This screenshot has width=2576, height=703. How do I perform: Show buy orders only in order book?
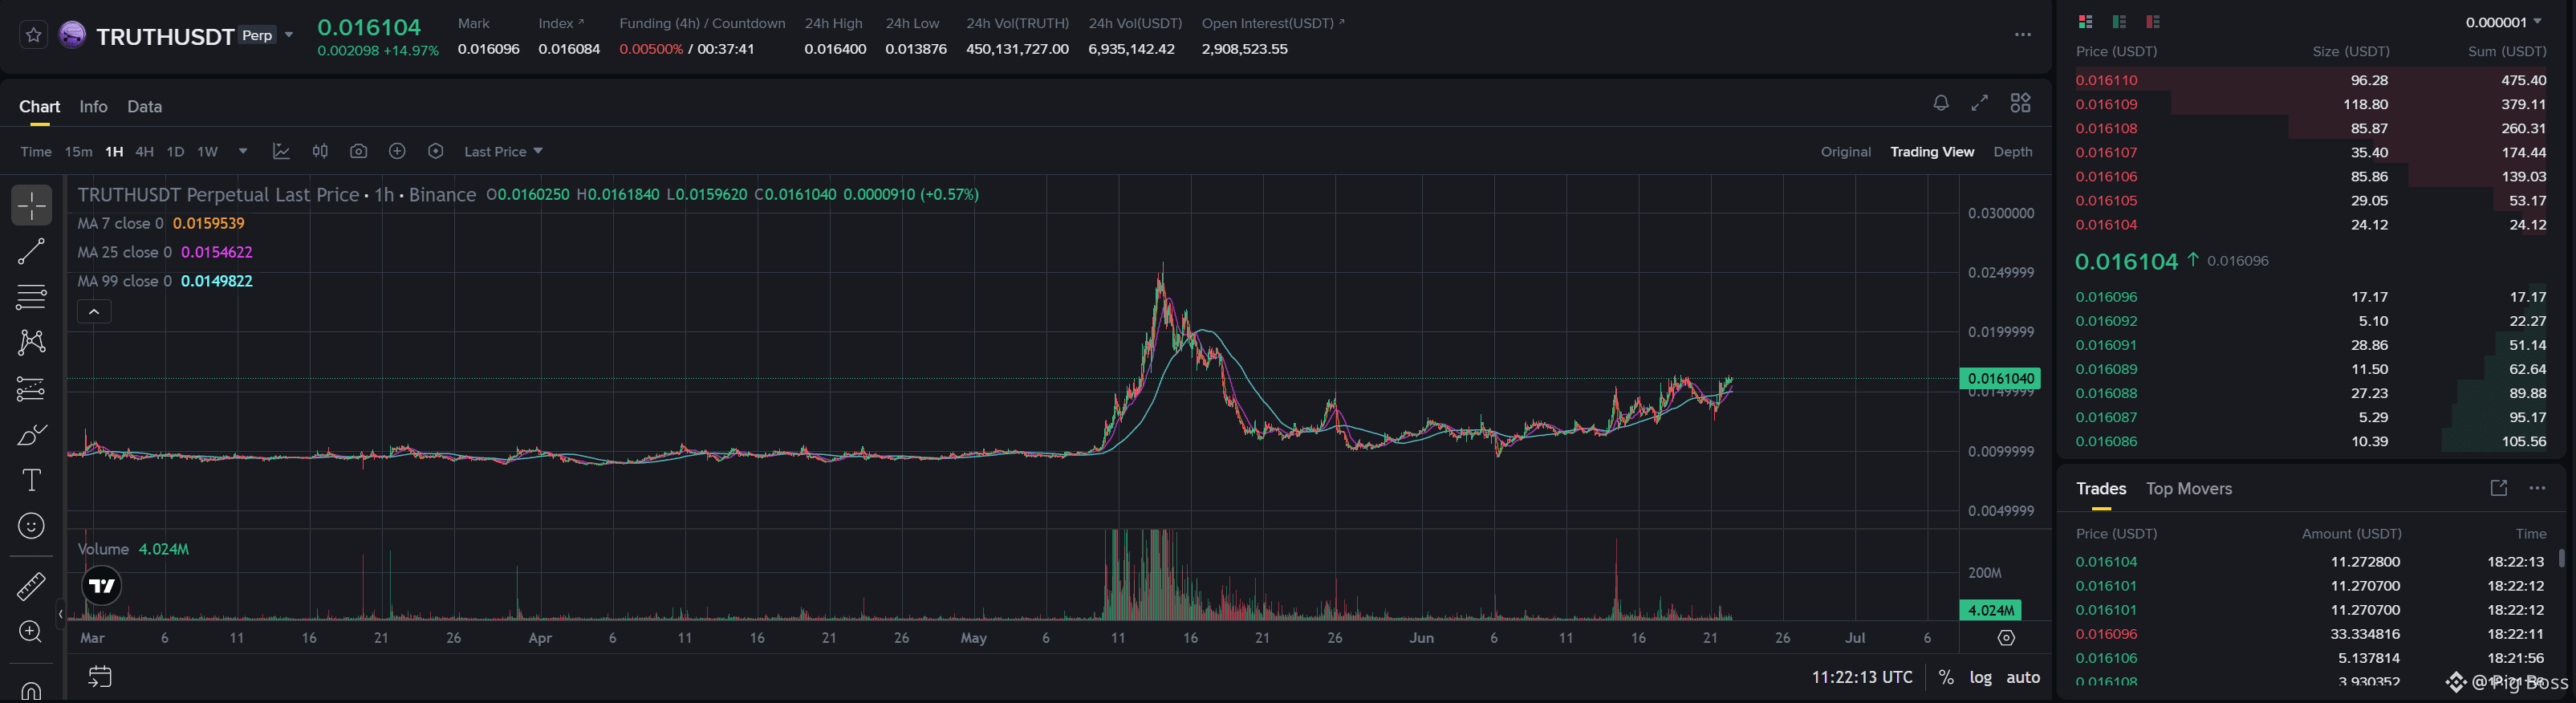tap(2119, 21)
